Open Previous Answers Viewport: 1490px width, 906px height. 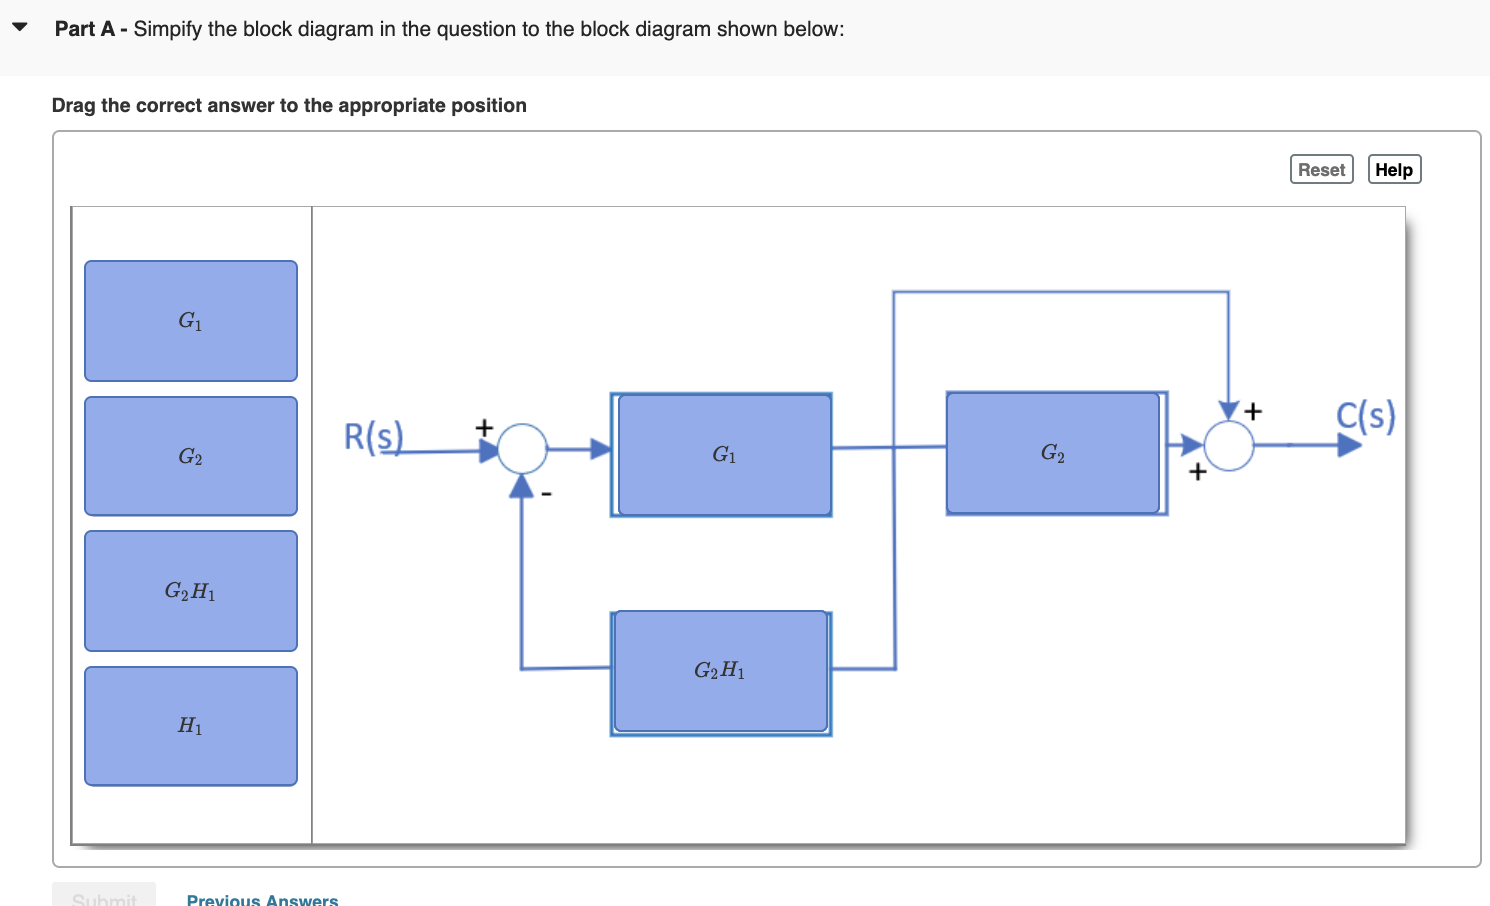(x=262, y=898)
